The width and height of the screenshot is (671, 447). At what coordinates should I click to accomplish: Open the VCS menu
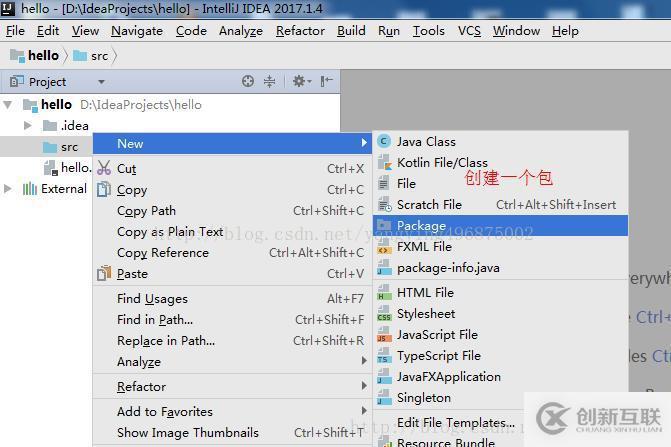pyautogui.click(x=469, y=31)
